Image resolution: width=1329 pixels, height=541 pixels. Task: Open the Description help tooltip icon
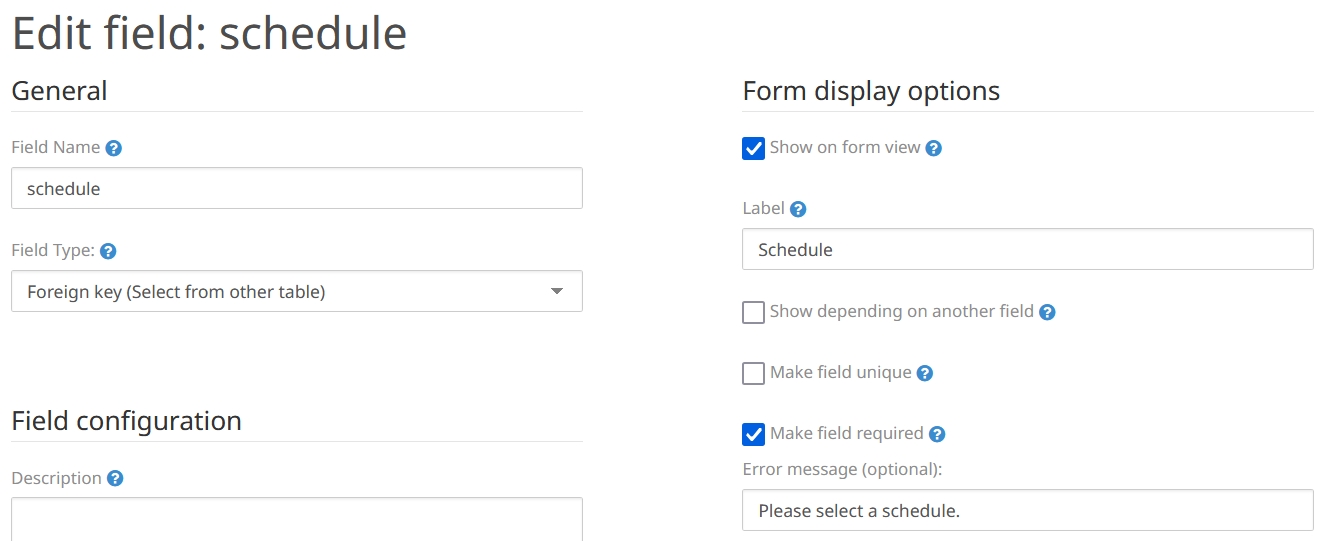click(115, 479)
